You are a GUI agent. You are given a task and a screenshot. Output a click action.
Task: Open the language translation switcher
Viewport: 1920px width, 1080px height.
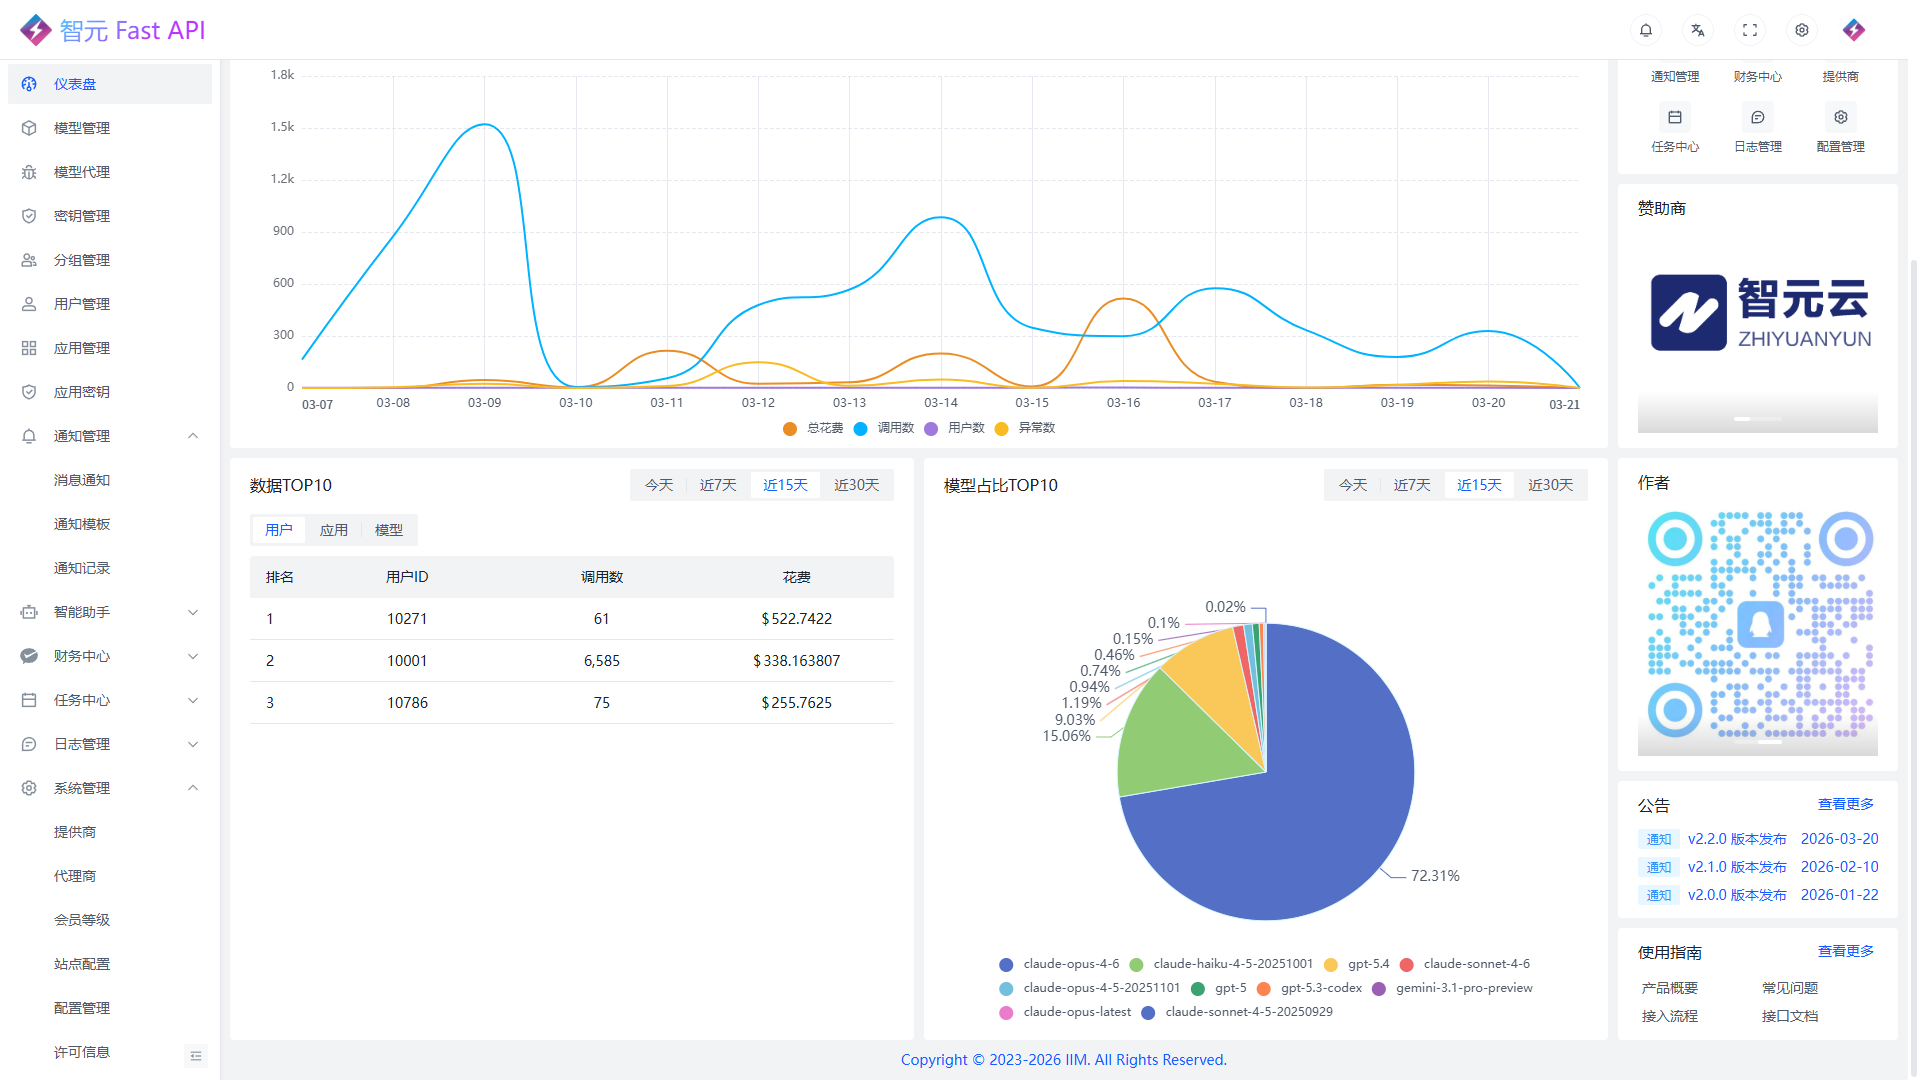[x=1698, y=30]
